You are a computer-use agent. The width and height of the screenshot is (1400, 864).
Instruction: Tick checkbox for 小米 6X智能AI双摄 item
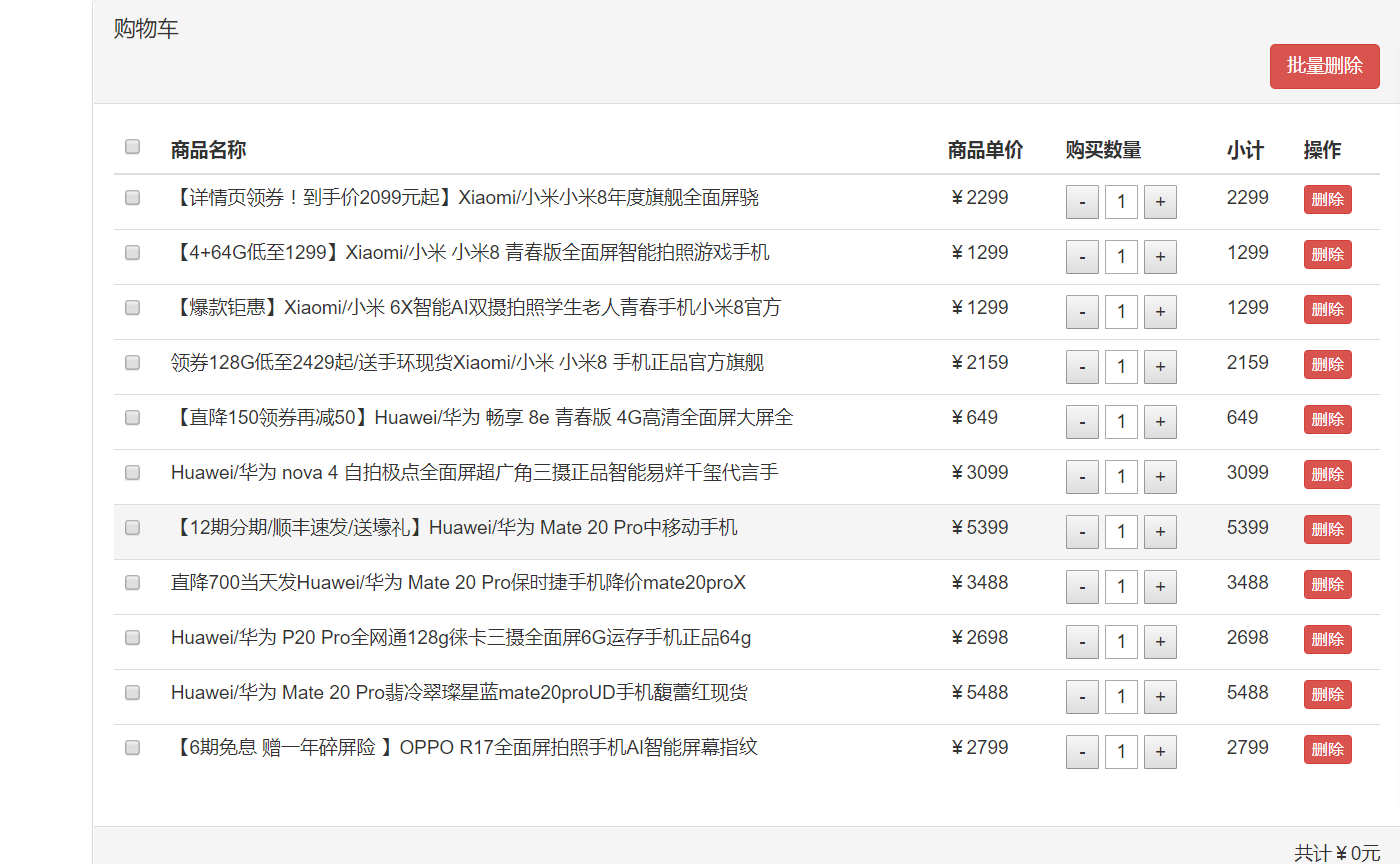[x=132, y=308]
